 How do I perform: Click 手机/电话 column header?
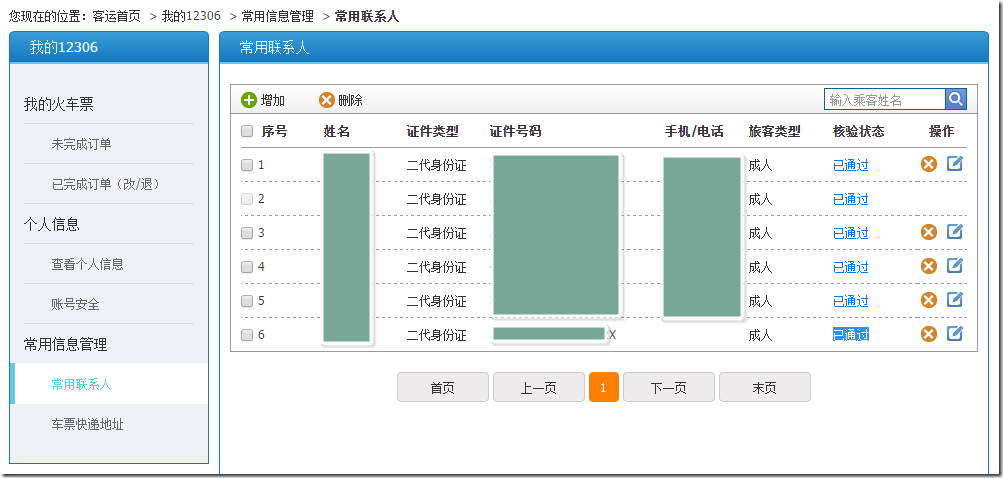pos(694,132)
